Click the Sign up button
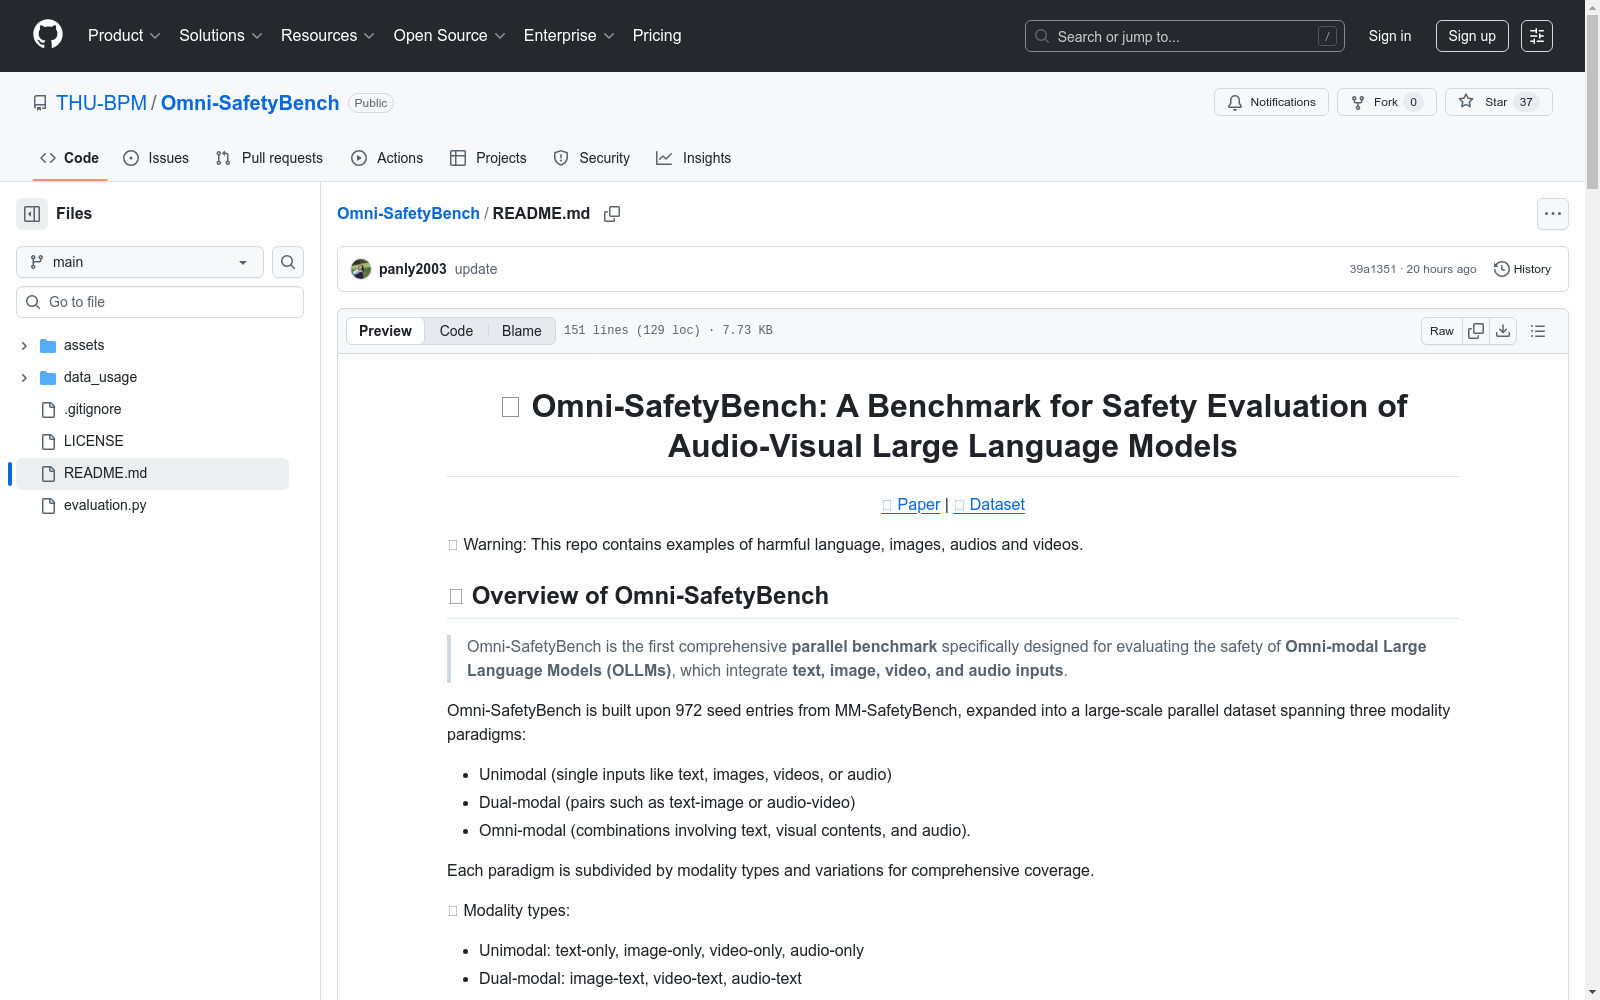Image resolution: width=1600 pixels, height=1000 pixels. coord(1471,36)
